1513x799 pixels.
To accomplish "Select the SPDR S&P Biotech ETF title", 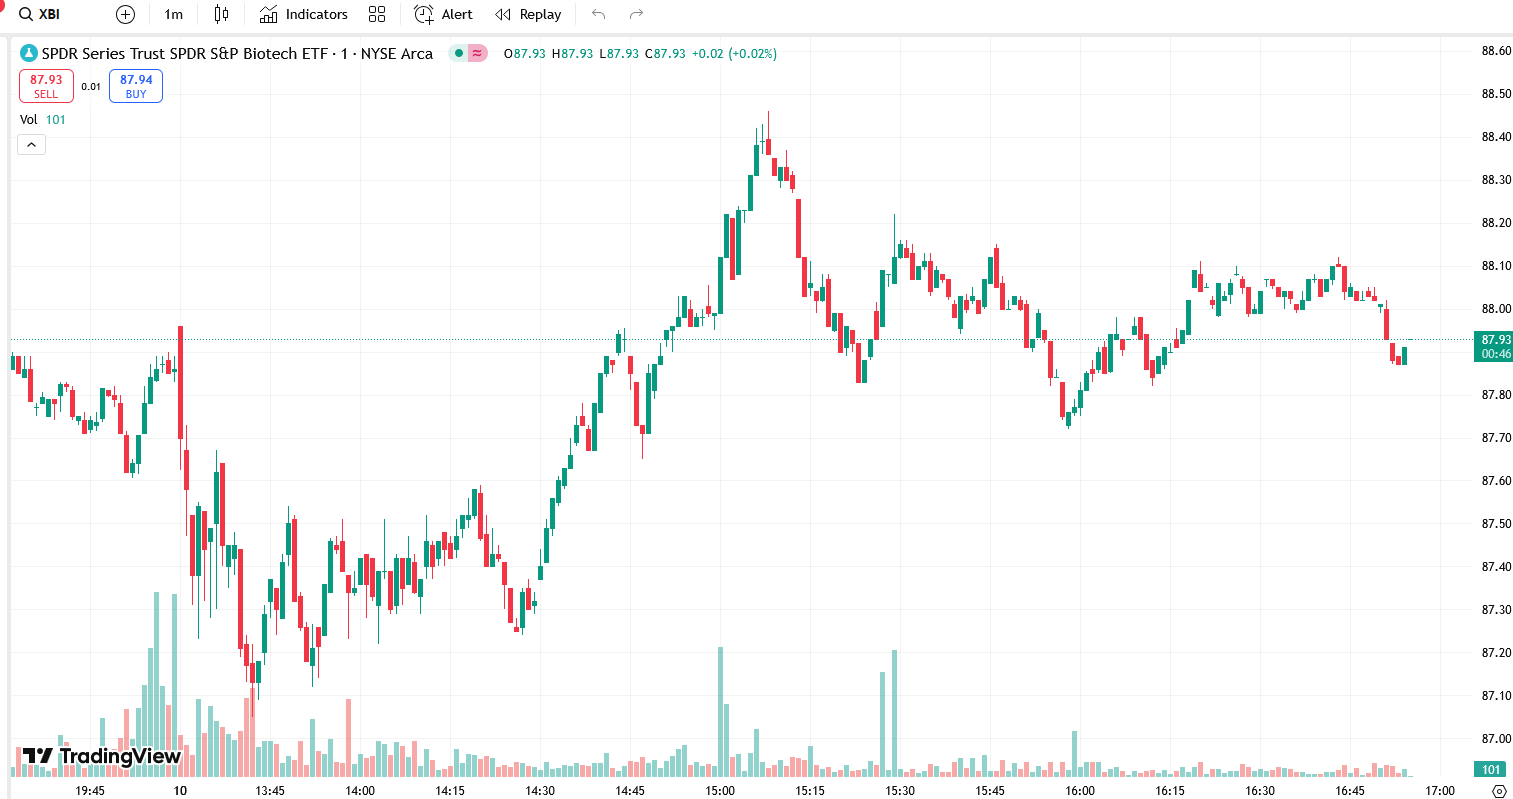I will click(237, 53).
